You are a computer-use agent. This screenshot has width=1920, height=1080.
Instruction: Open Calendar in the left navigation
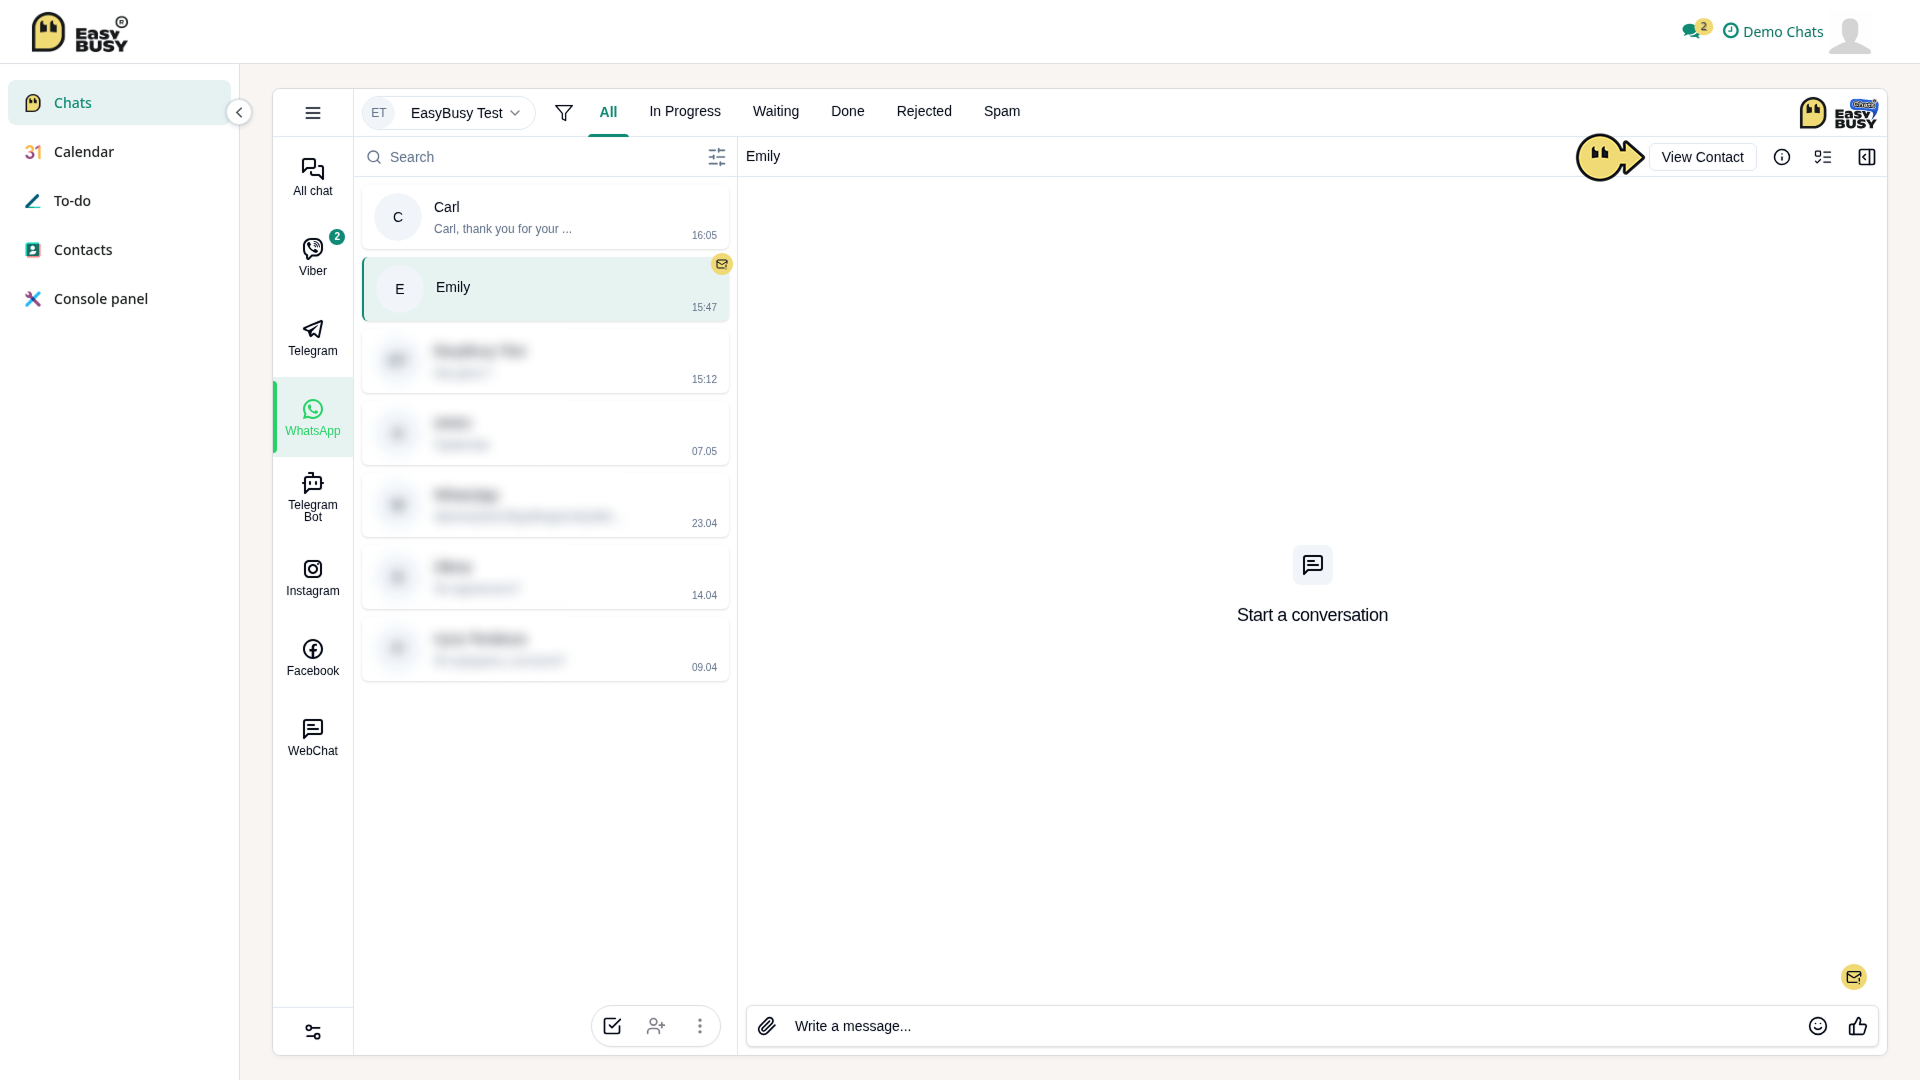click(119, 152)
